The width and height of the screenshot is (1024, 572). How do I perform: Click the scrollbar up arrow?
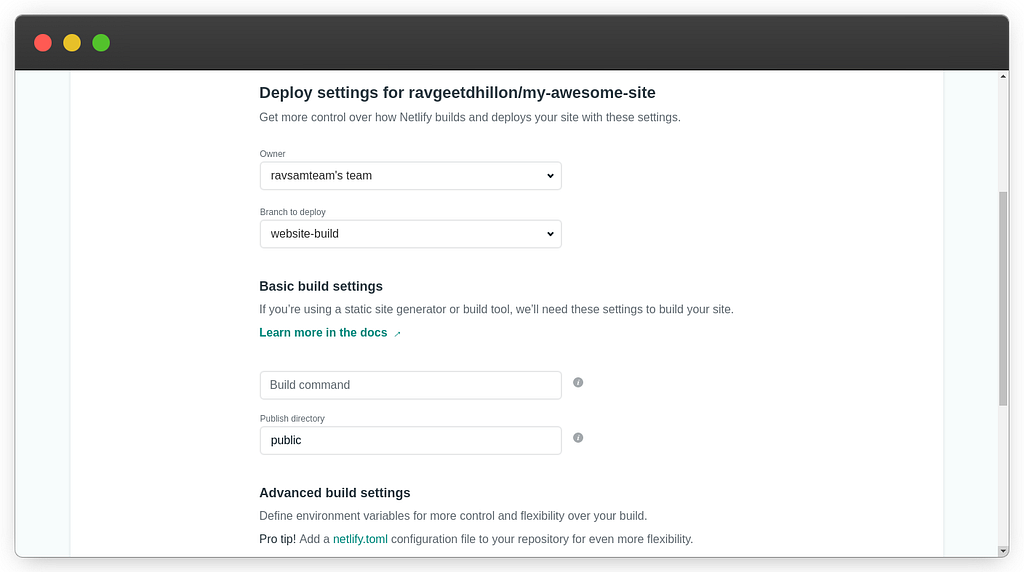(1003, 76)
